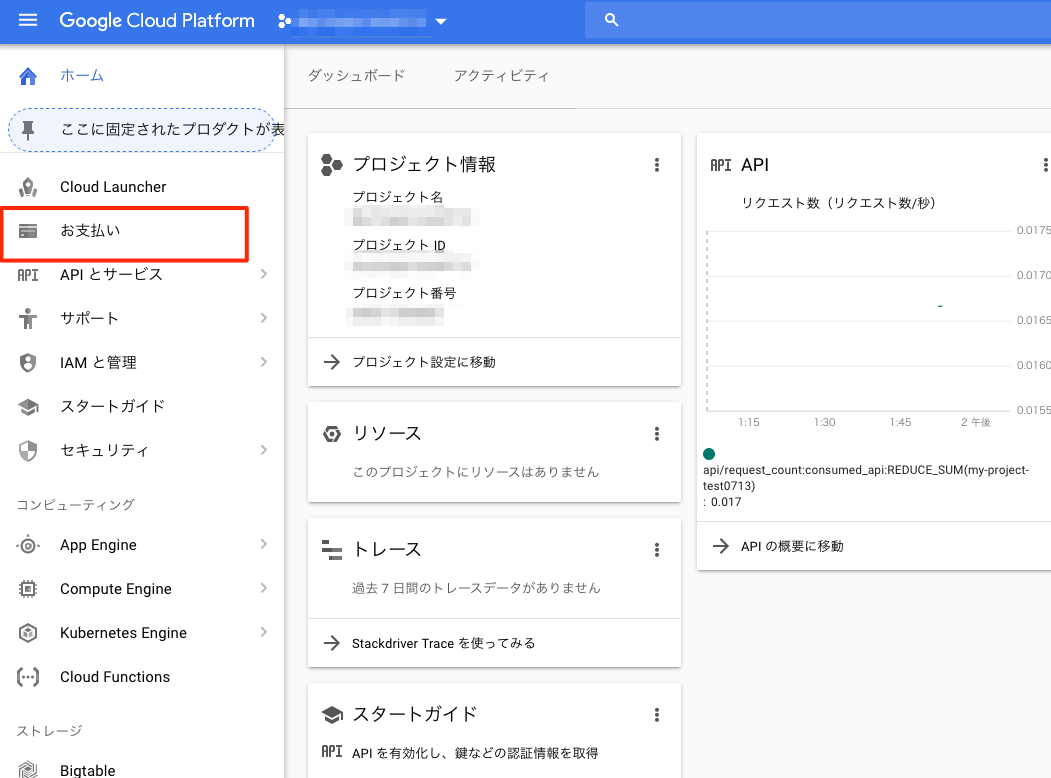
Task: Select Bigtable sidebar label
Action: coord(88,770)
